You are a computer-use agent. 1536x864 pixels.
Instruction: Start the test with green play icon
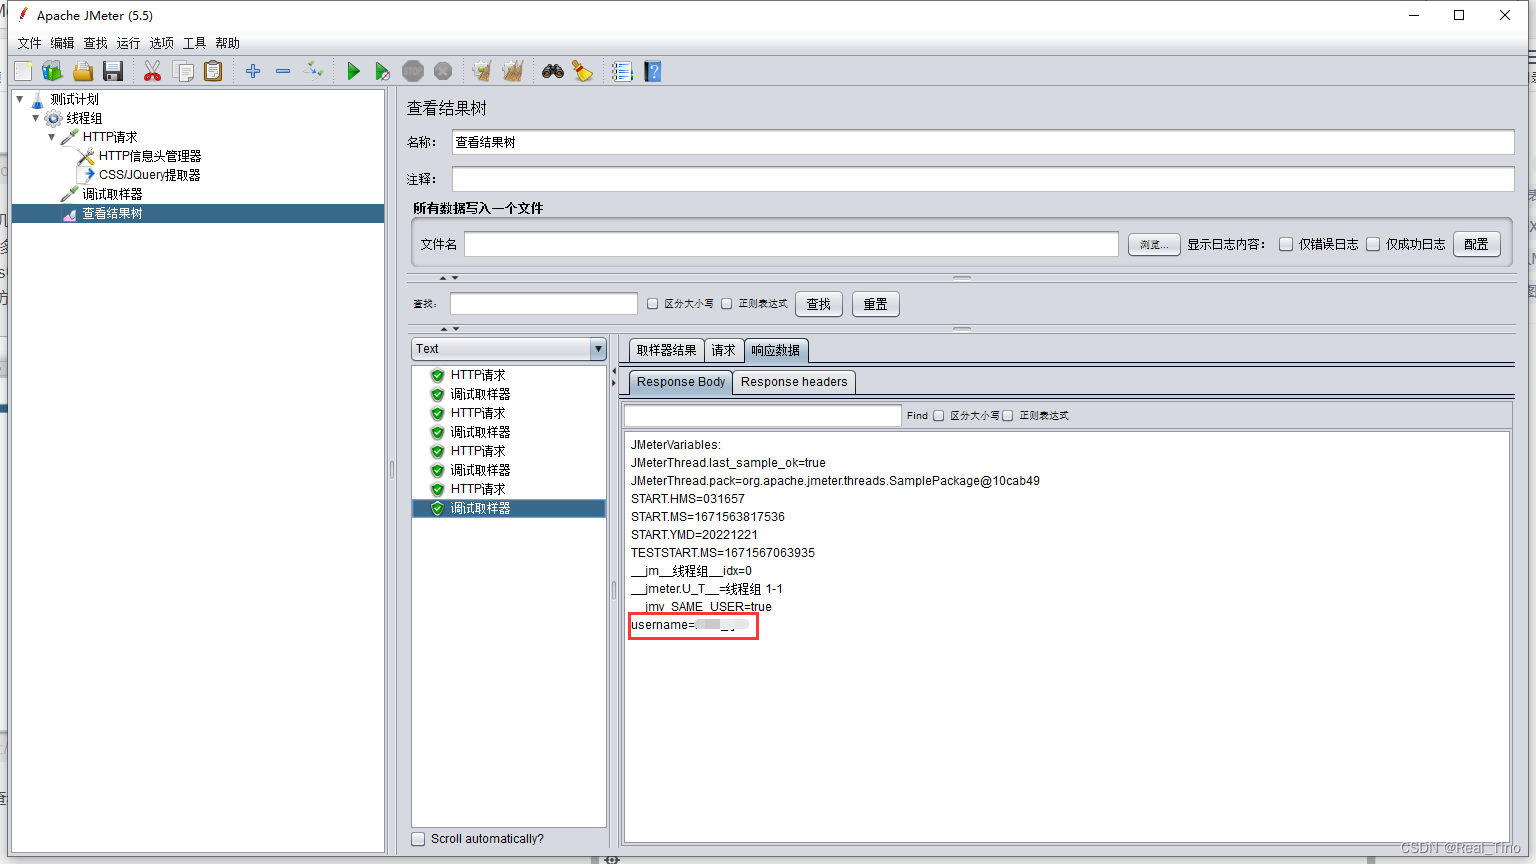(353, 71)
